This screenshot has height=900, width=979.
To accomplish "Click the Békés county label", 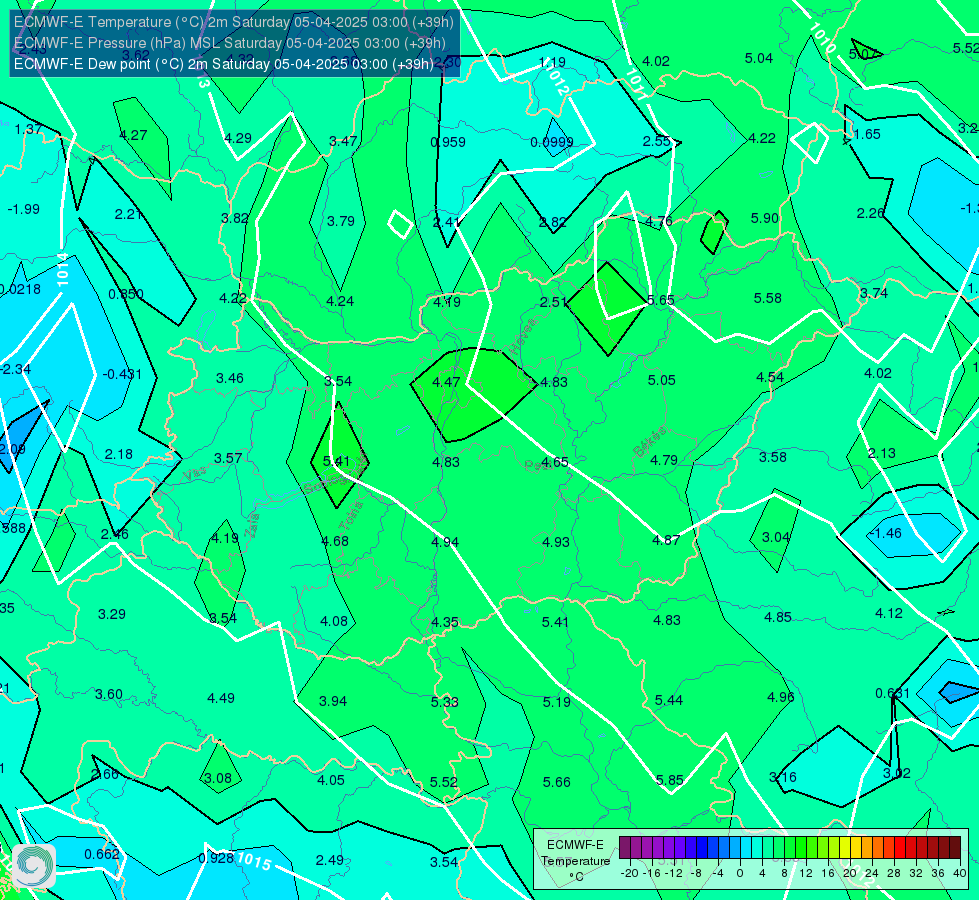I will 650,442.
